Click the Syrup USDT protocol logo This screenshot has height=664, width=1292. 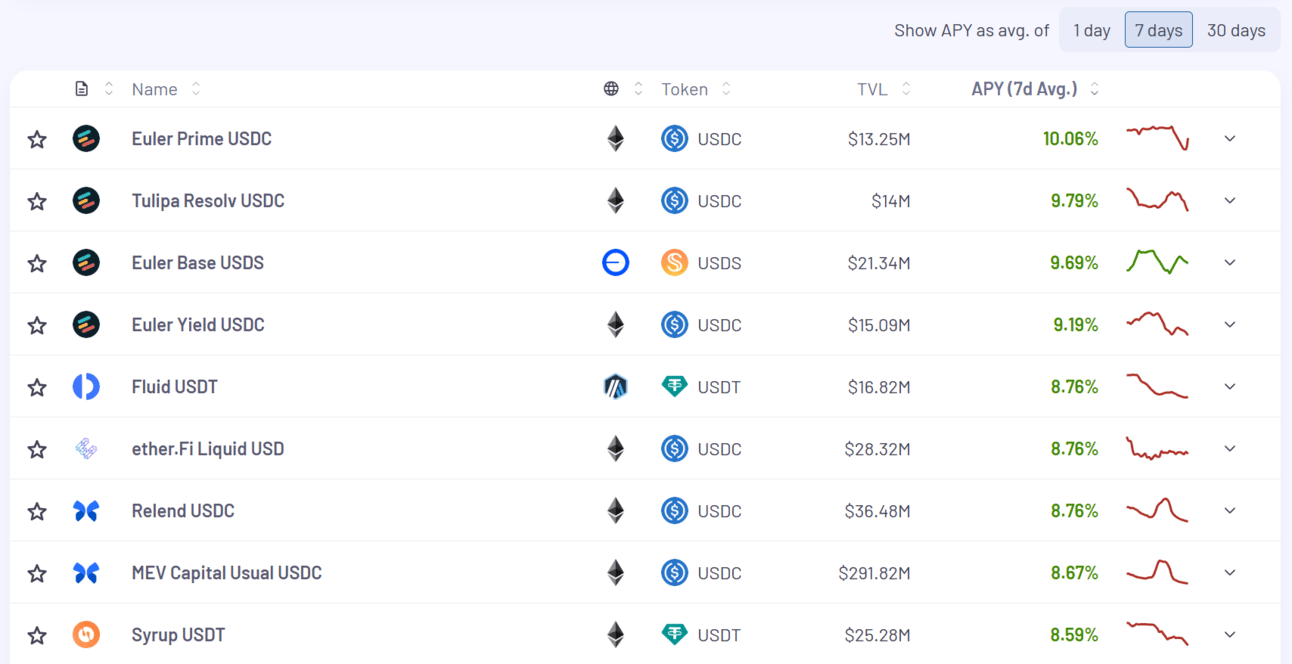[x=86, y=635]
